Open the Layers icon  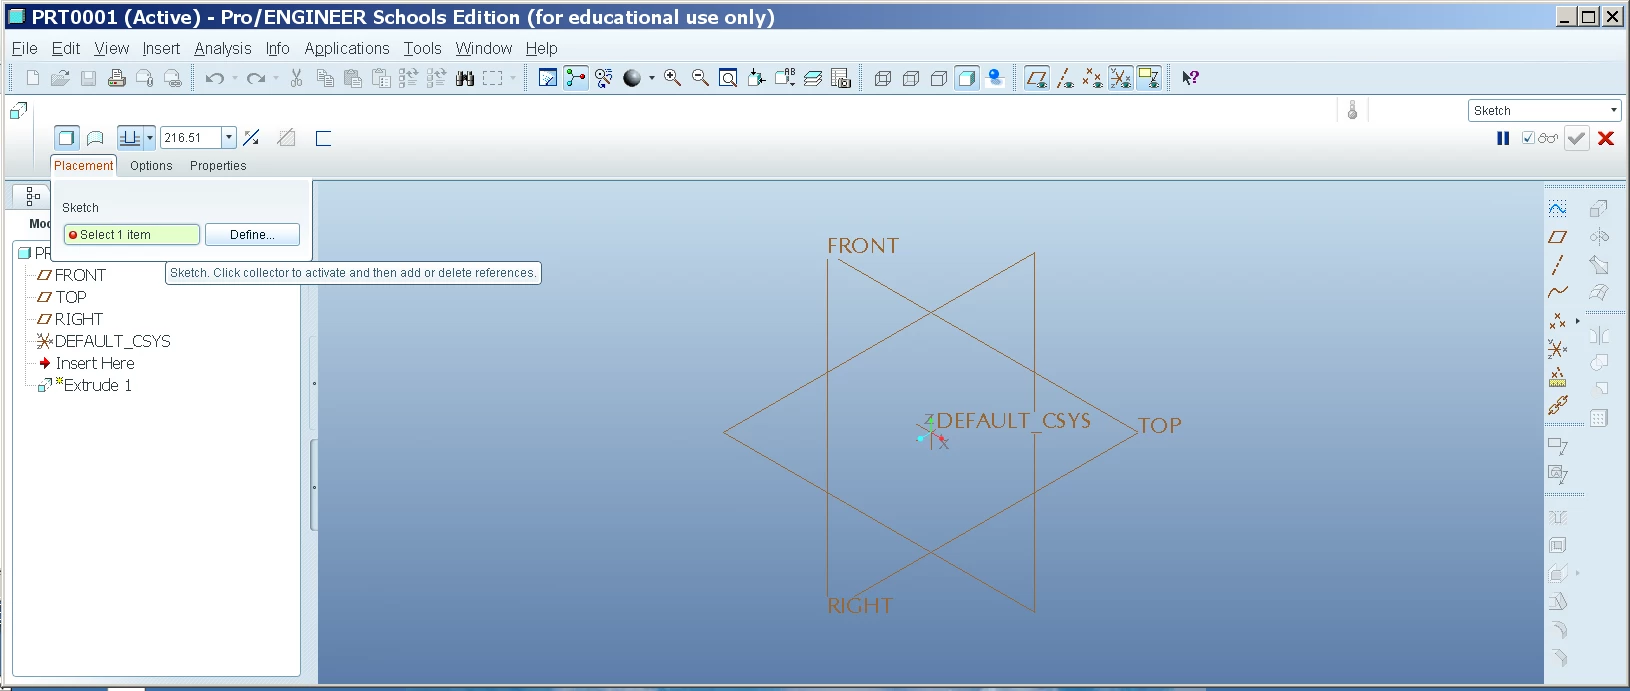point(813,78)
